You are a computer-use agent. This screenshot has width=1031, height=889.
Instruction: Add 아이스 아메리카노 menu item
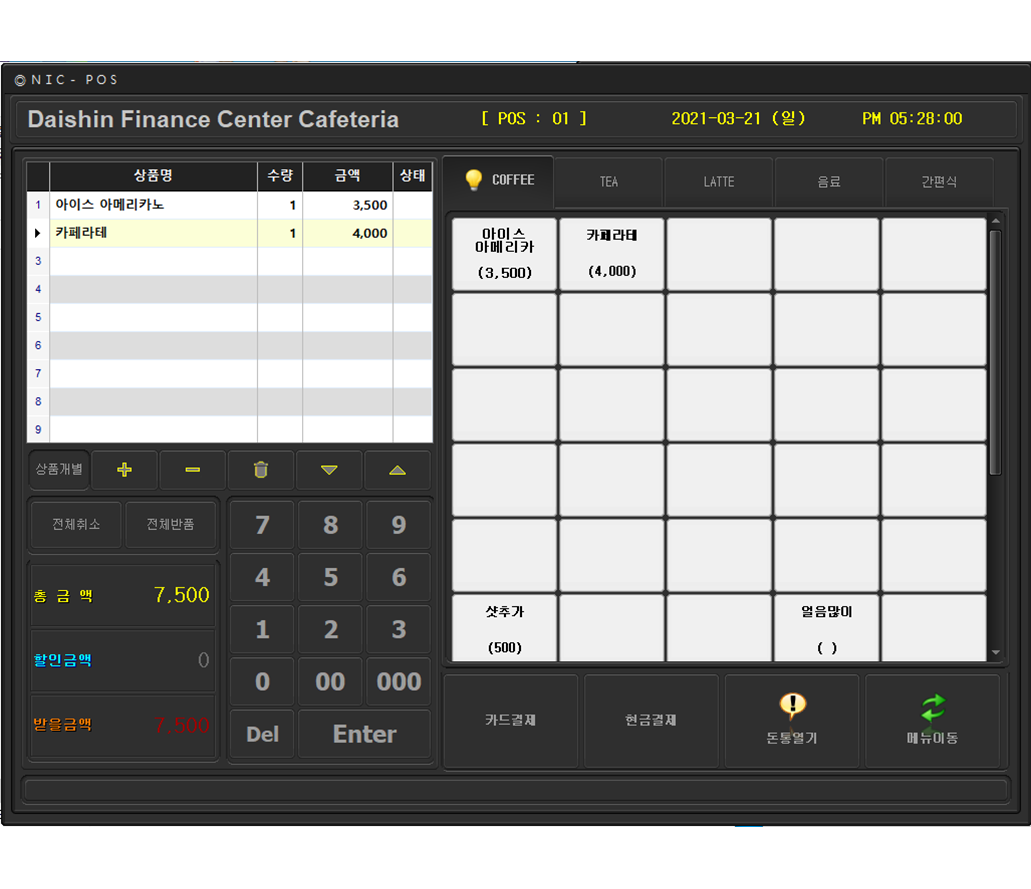tap(505, 254)
